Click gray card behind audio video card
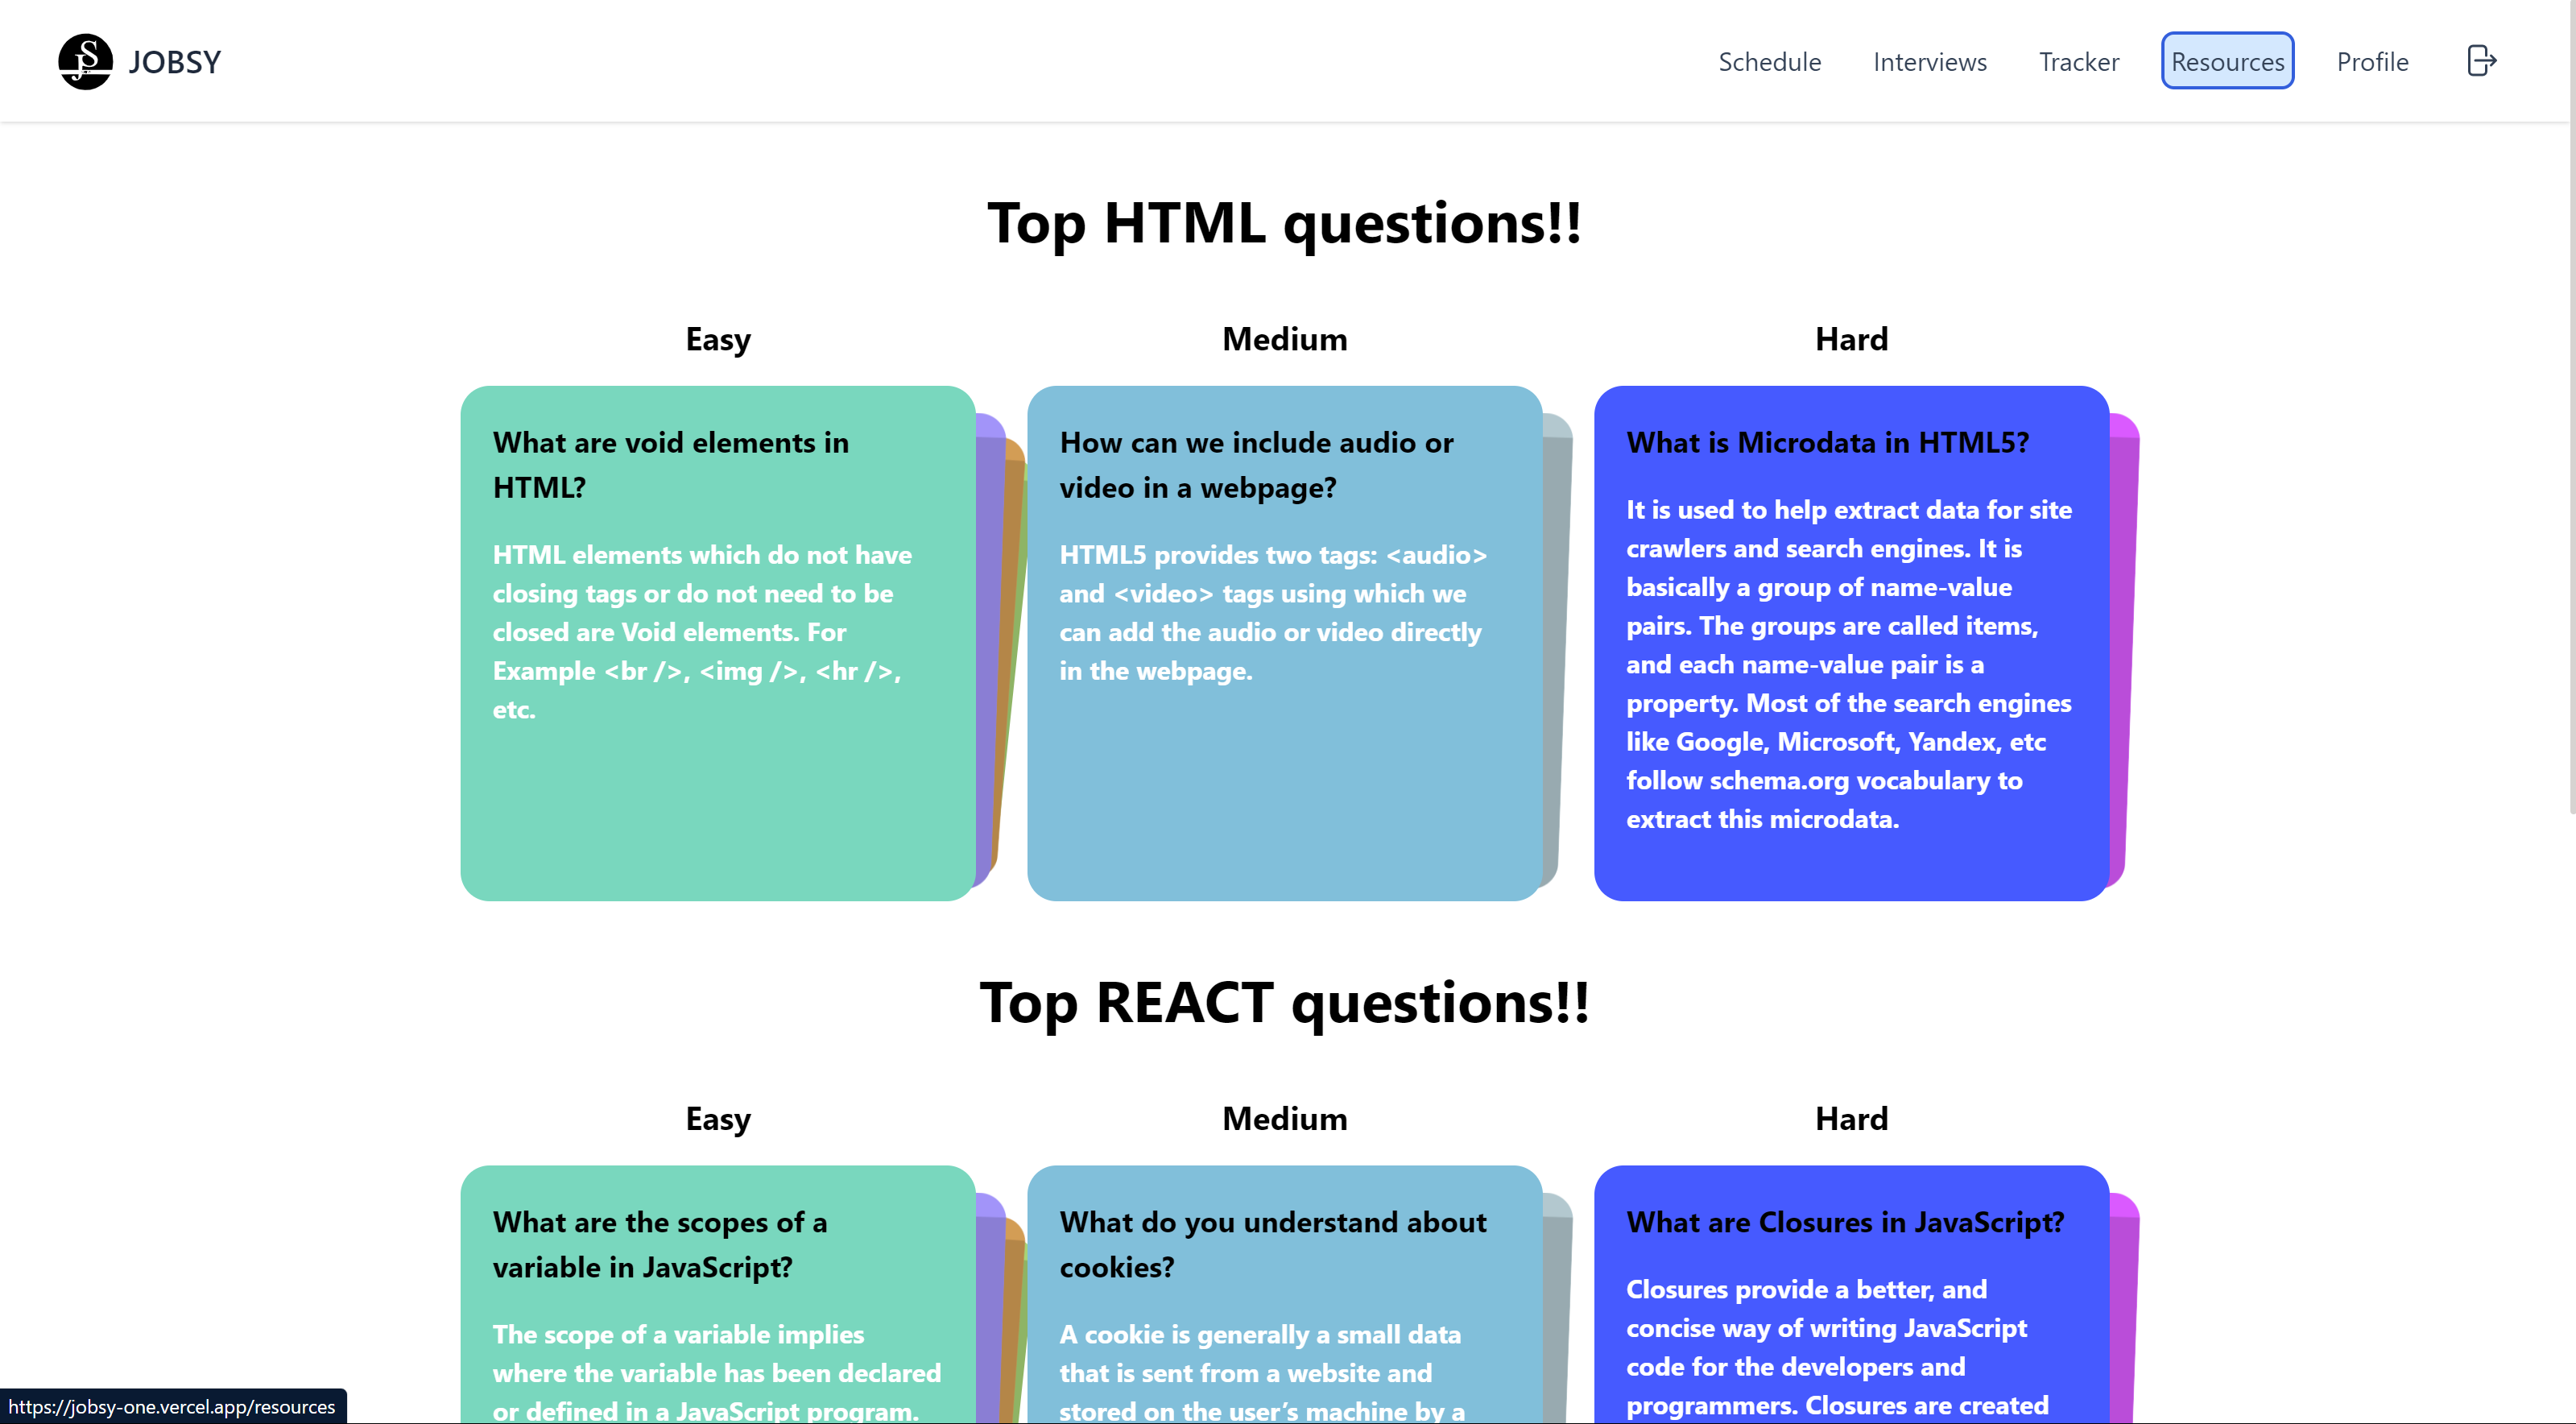The height and width of the screenshot is (1424, 2576). tap(1556, 640)
